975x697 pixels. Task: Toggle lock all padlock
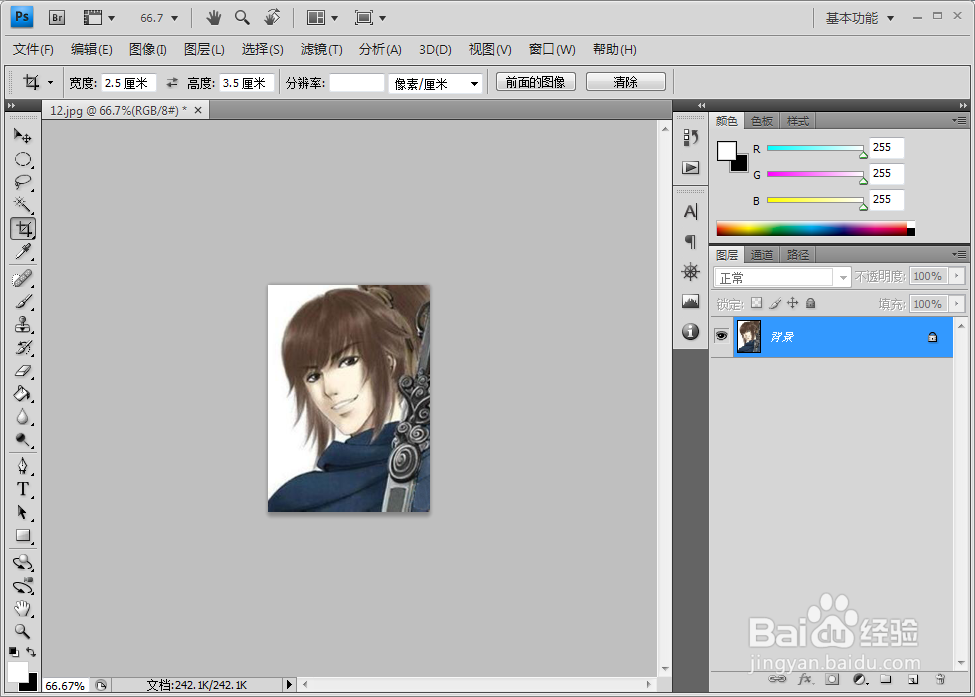(810, 303)
